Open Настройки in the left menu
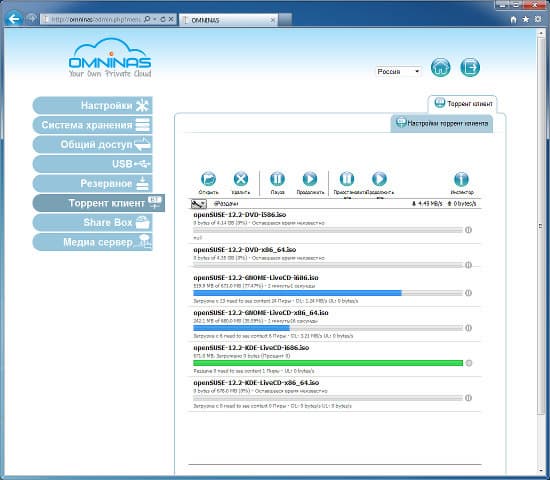 (x=92, y=105)
